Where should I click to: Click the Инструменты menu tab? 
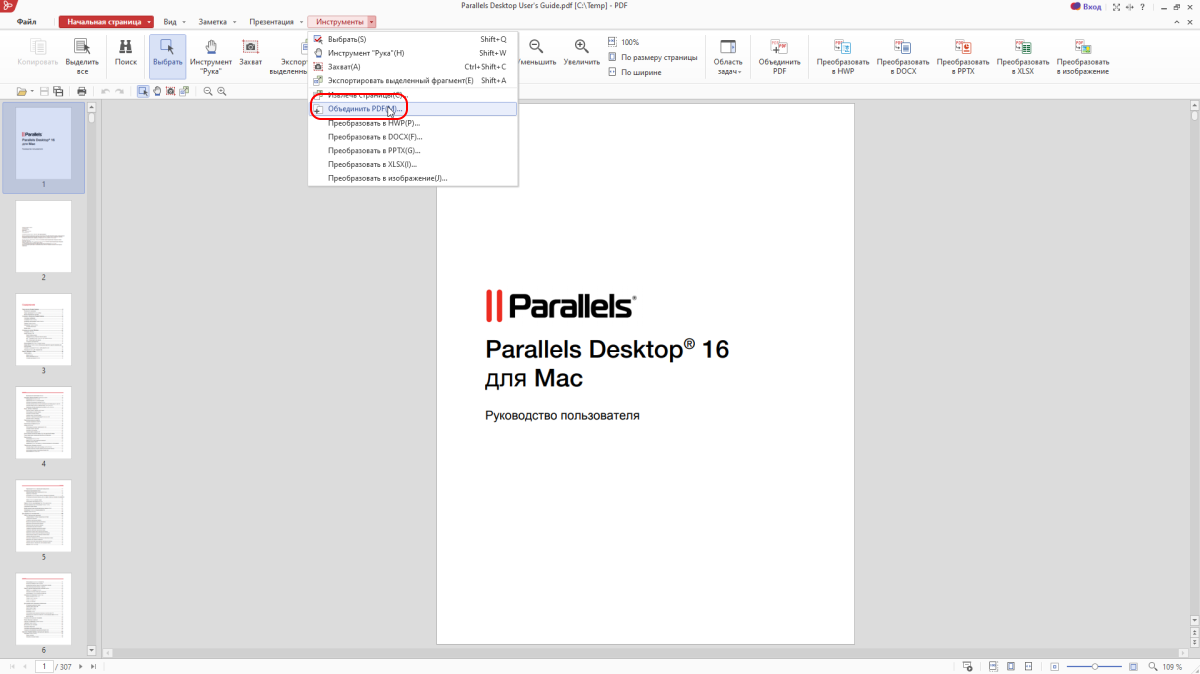pyautogui.click(x=340, y=21)
